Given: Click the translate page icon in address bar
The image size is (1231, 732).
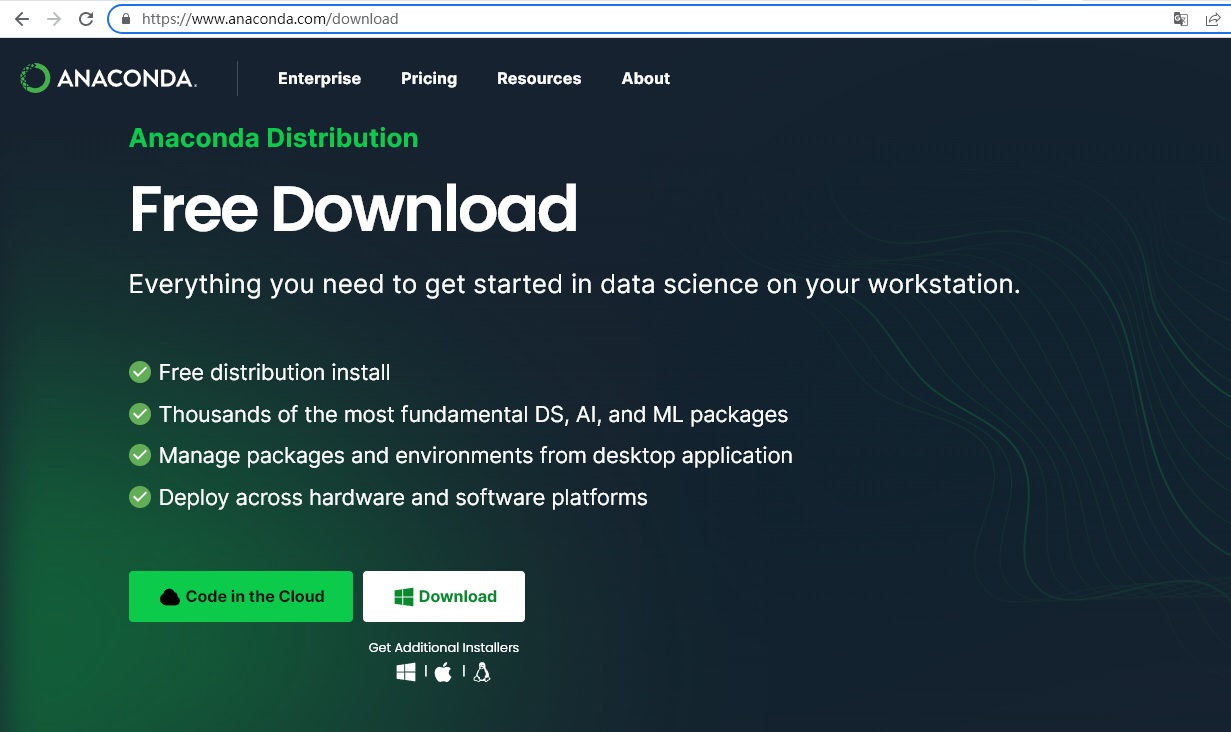Looking at the screenshot, I should (x=1181, y=19).
